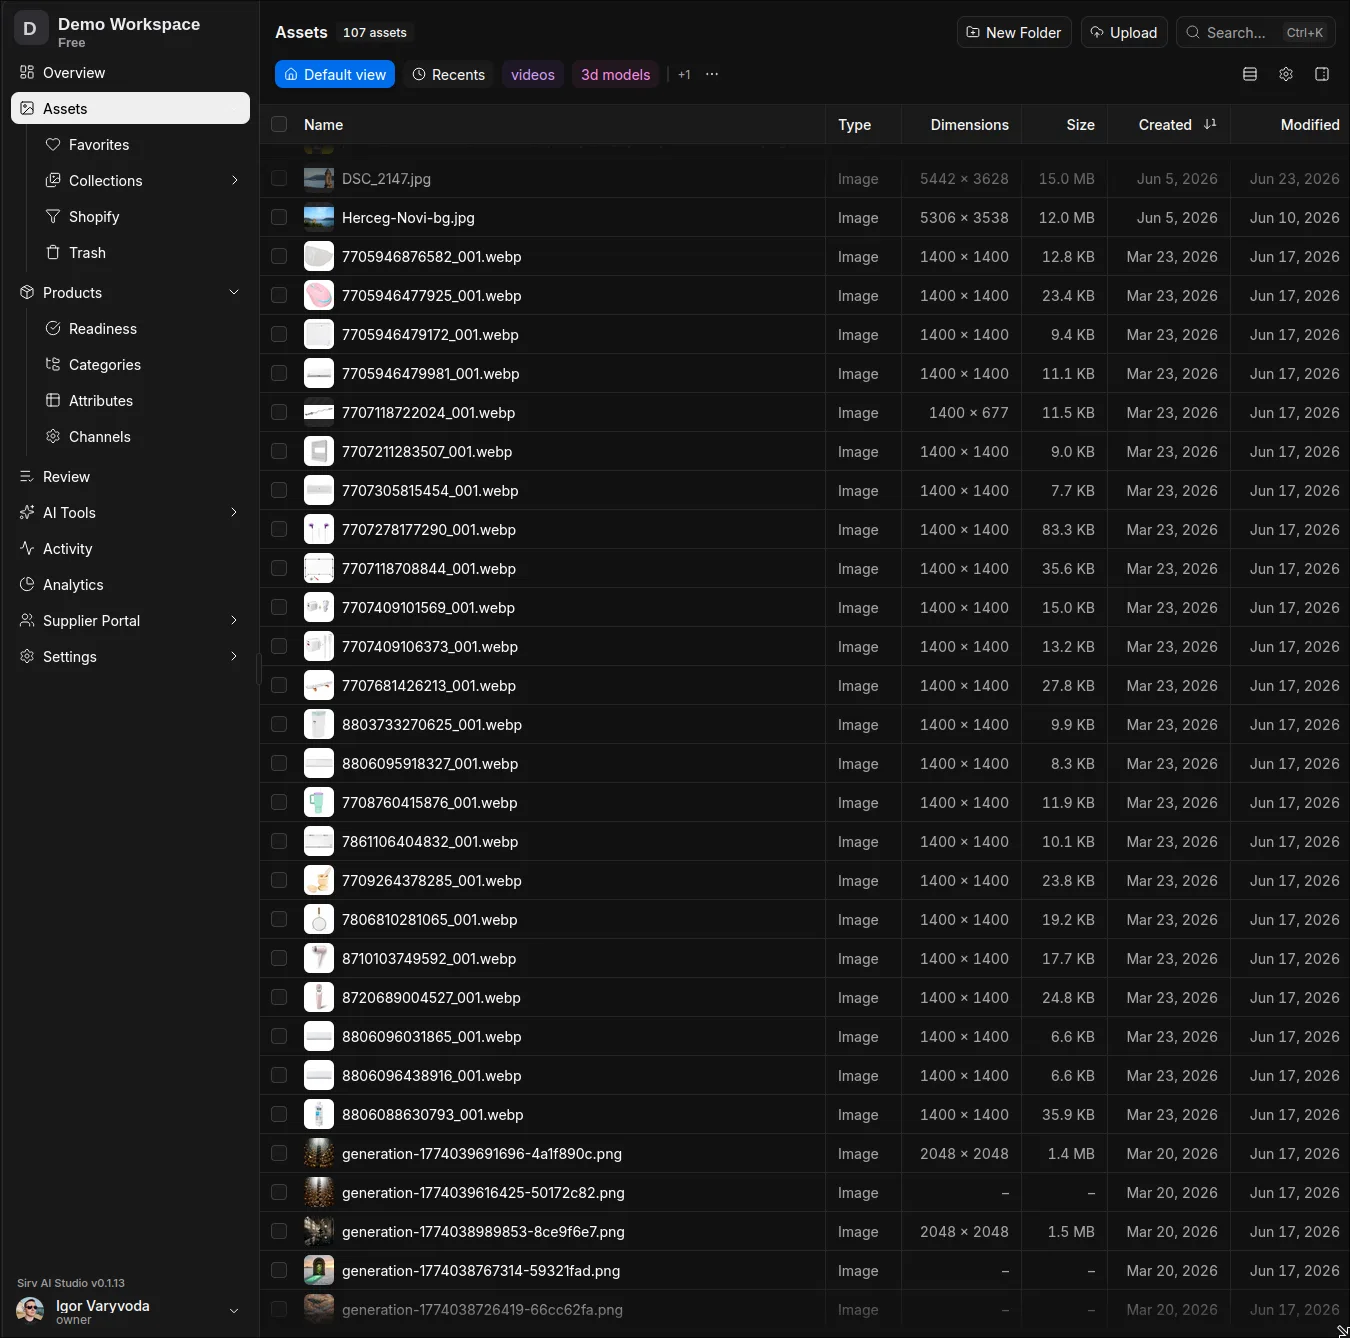Open Trash via its bin icon

coord(53,253)
